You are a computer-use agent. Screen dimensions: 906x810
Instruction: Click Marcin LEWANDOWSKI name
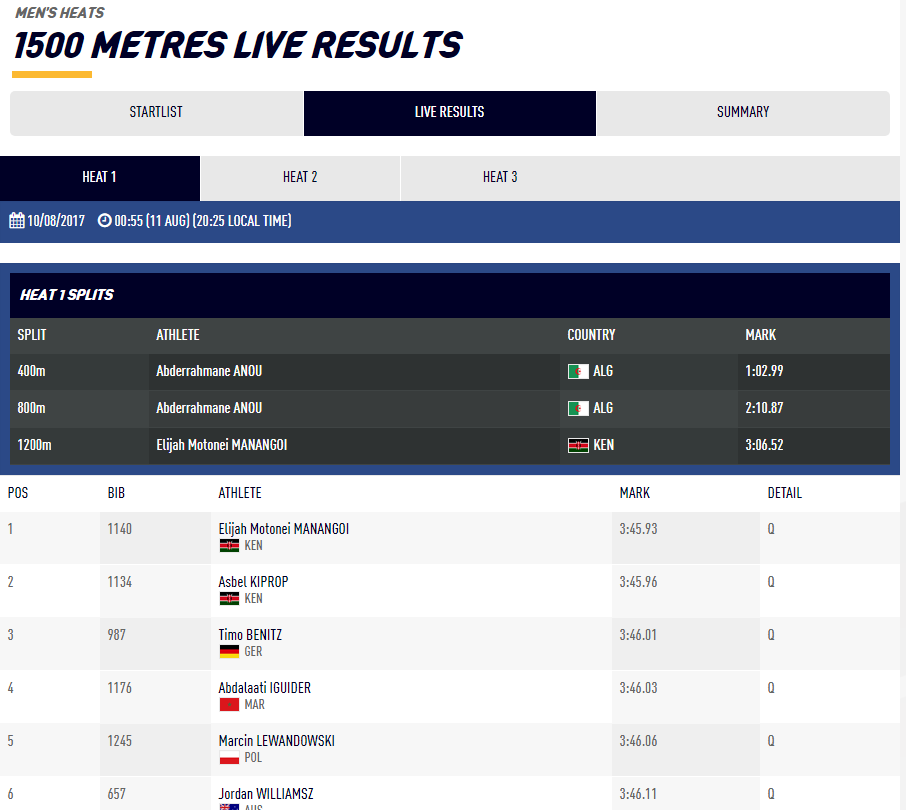[x=276, y=741]
